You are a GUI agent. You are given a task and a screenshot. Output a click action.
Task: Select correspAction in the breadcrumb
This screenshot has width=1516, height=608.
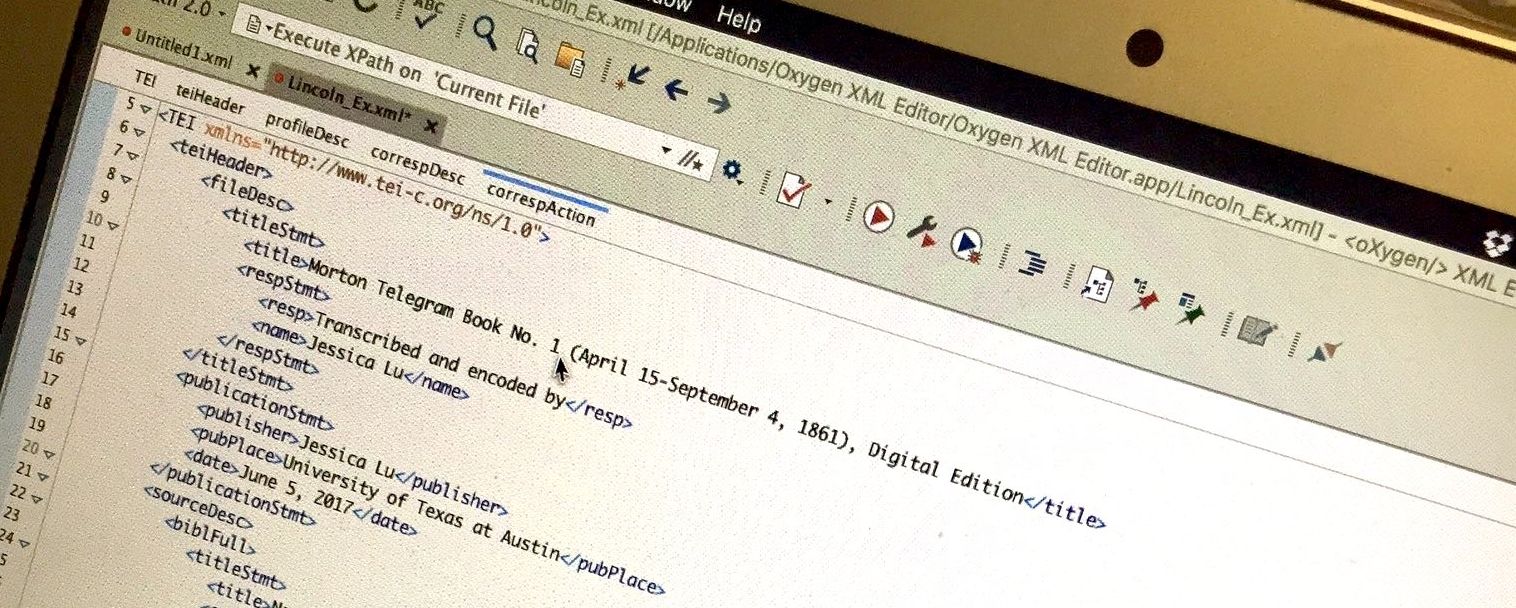click(x=541, y=202)
